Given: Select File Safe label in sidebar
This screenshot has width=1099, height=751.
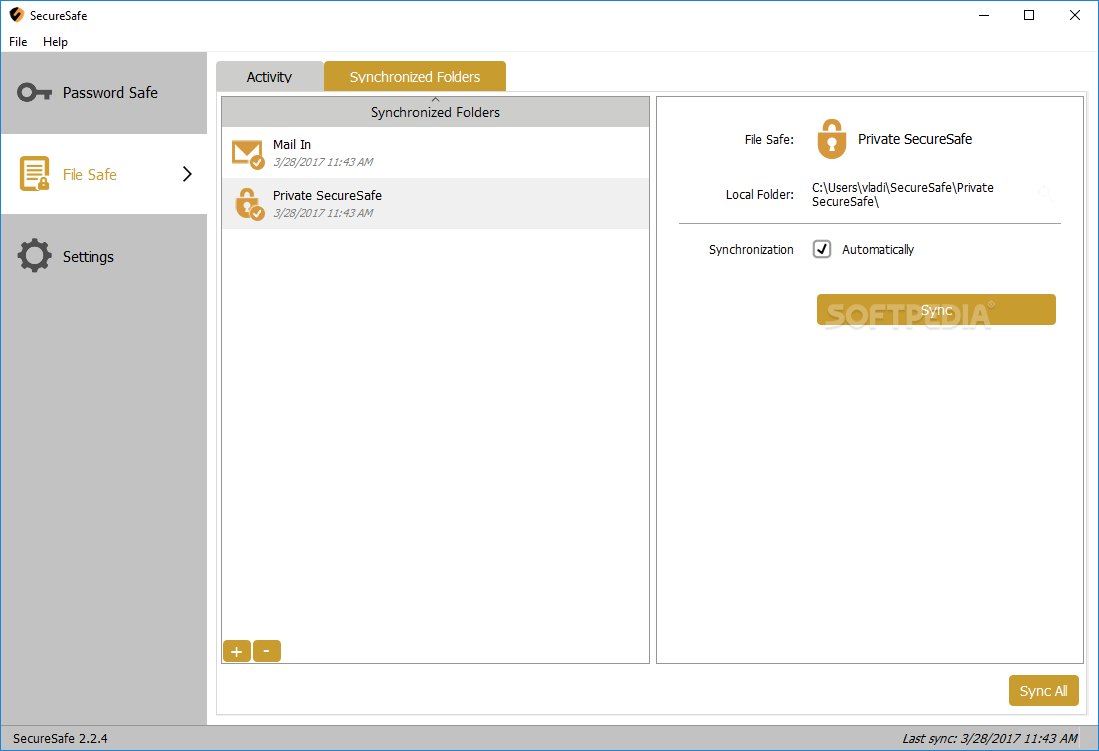Looking at the screenshot, I should (90, 175).
